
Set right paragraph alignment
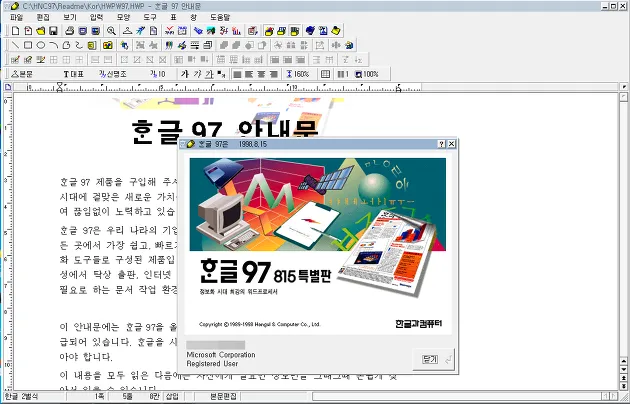point(274,74)
